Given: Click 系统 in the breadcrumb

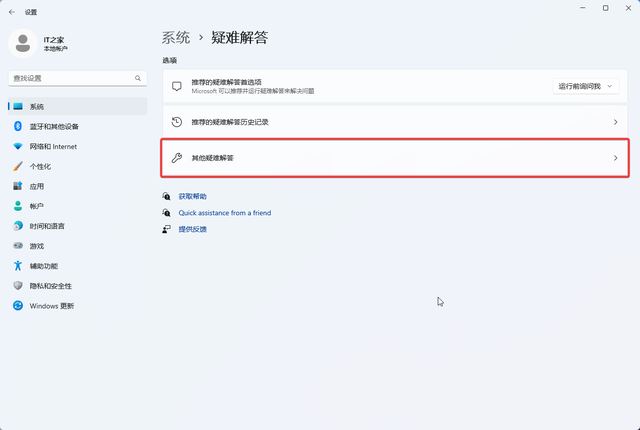Looking at the screenshot, I should pos(176,38).
